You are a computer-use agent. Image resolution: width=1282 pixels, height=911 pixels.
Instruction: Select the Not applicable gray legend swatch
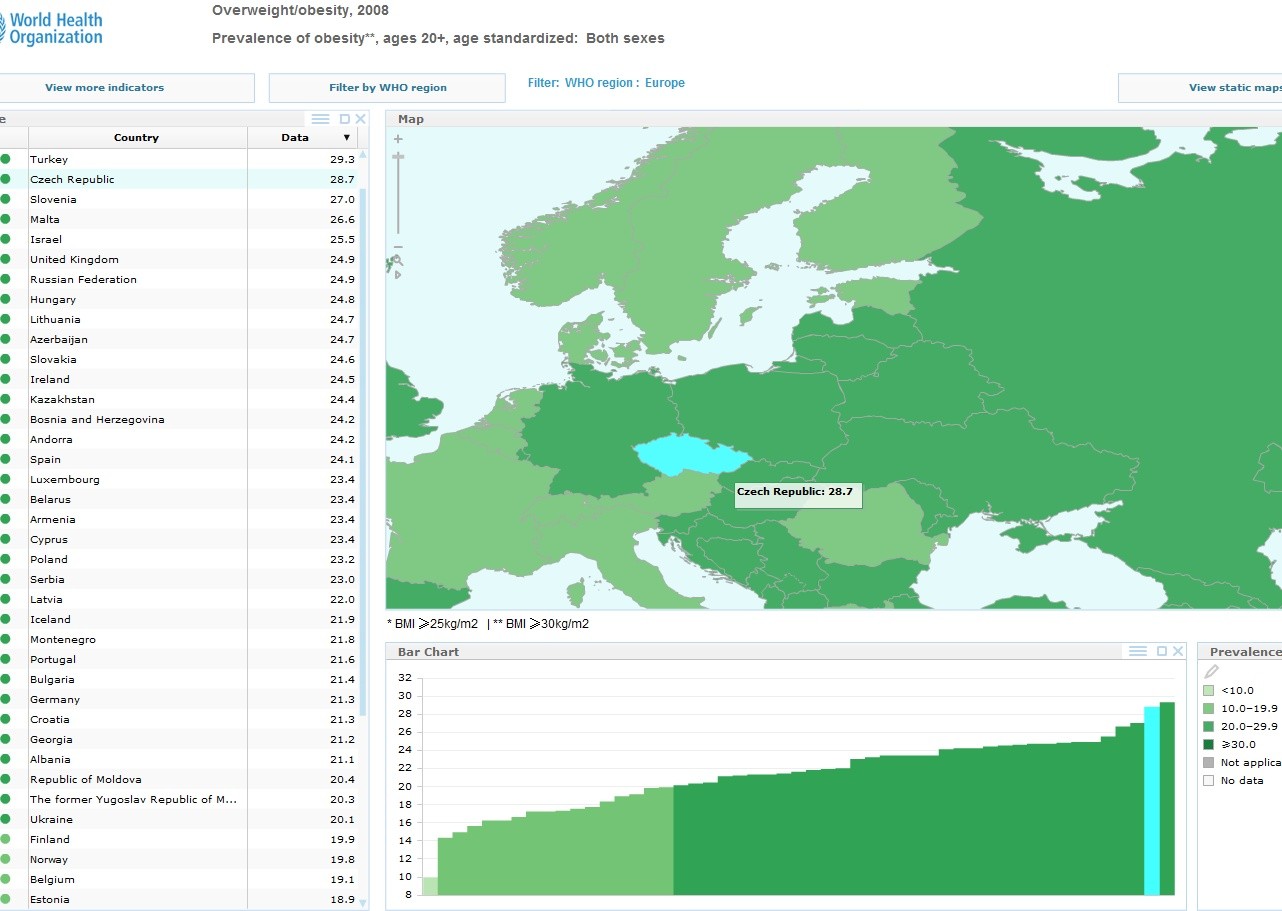click(x=1208, y=763)
